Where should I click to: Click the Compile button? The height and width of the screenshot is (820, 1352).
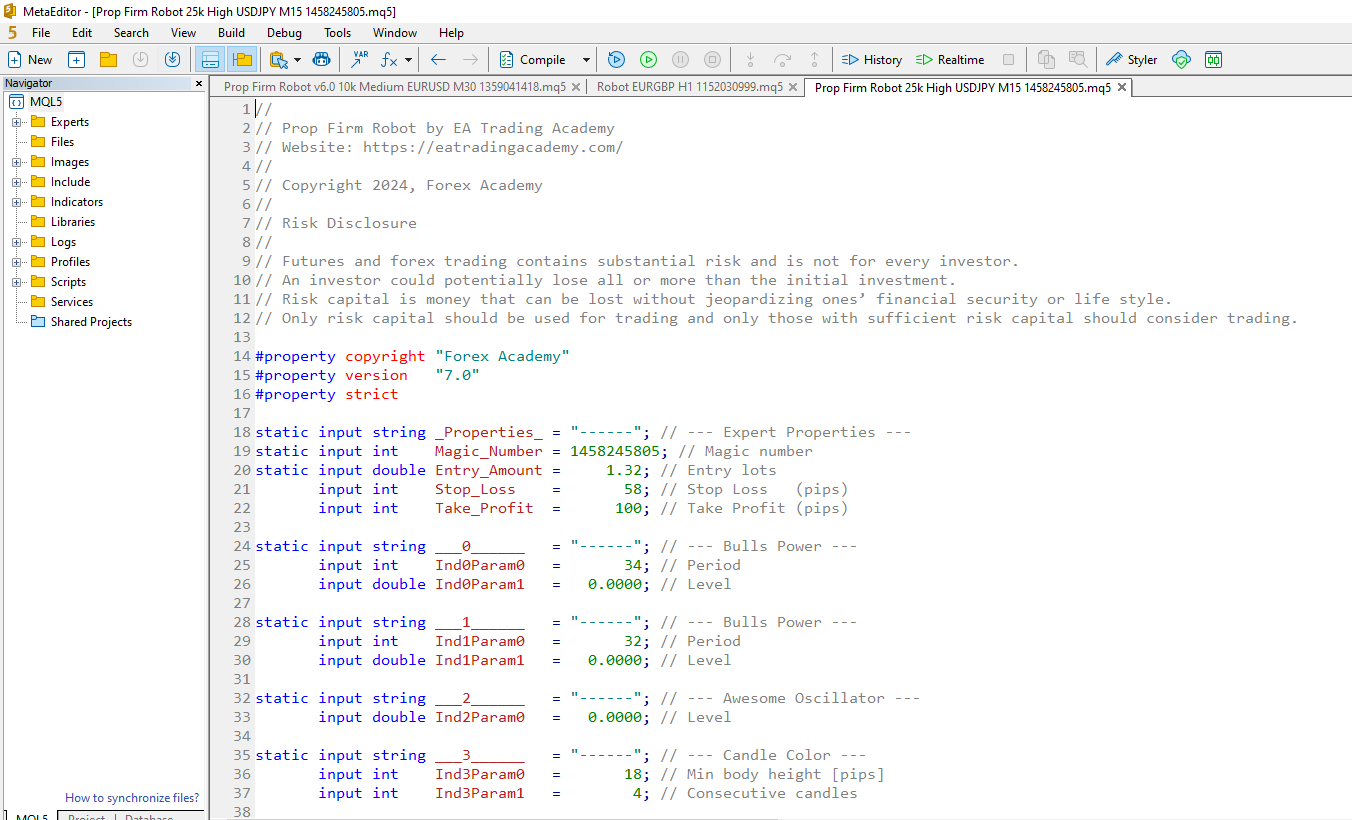(x=533, y=60)
